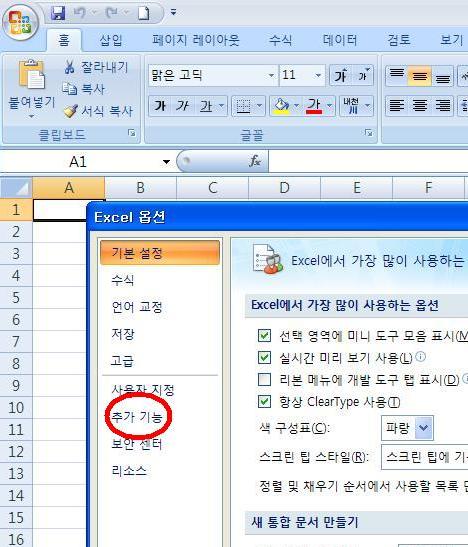Click the center align text icon
Image resolution: width=468 pixels, height=547 pixels.
[420, 105]
